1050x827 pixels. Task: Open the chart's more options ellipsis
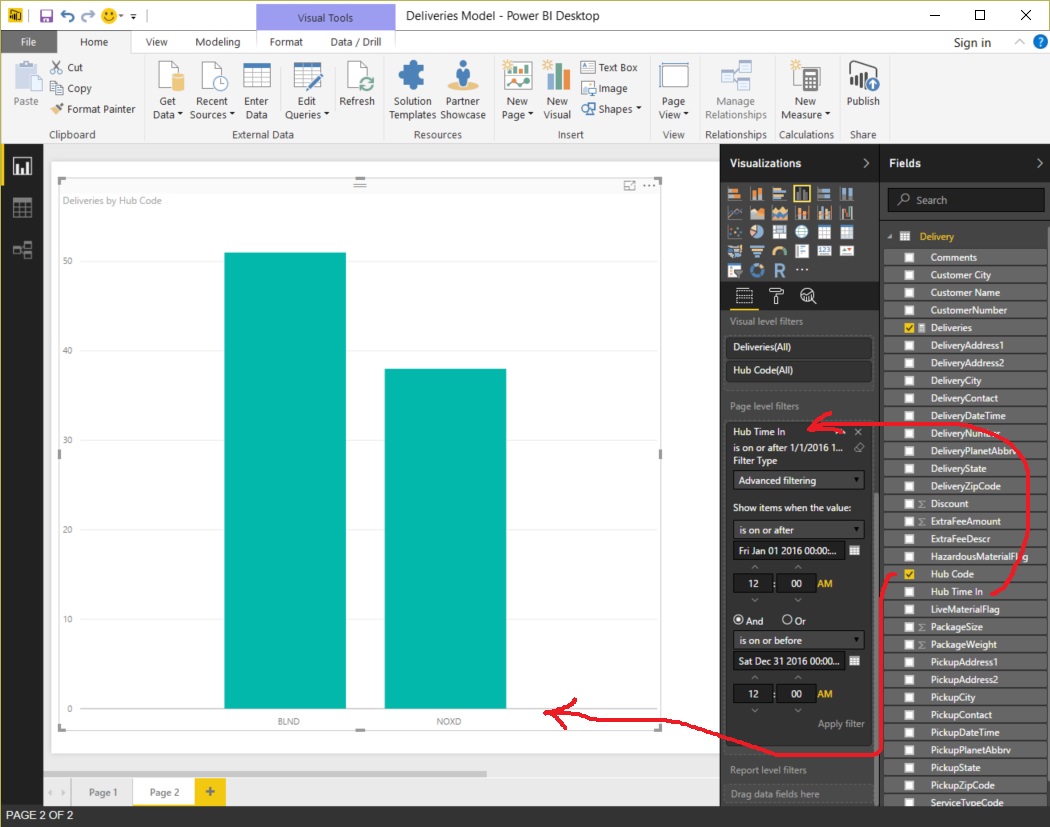coord(649,185)
